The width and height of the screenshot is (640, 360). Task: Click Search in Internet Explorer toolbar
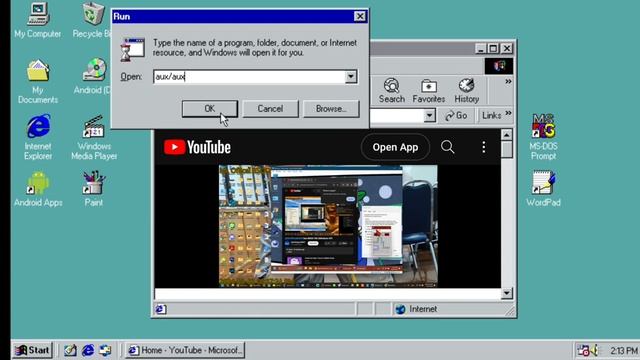[x=391, y=91]
